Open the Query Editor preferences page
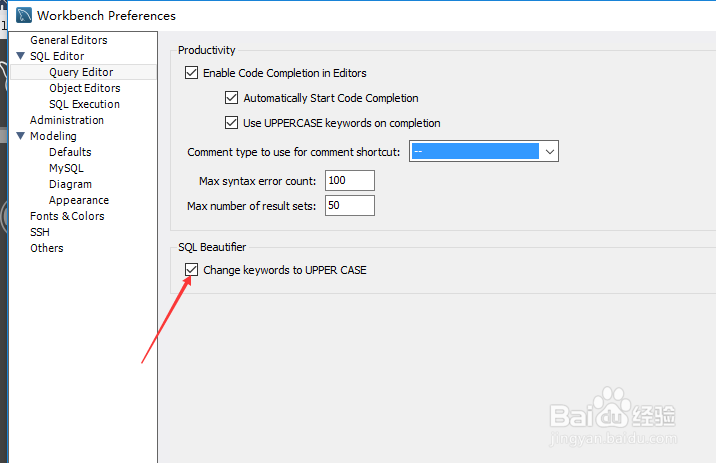 click(x=81, y=72)
